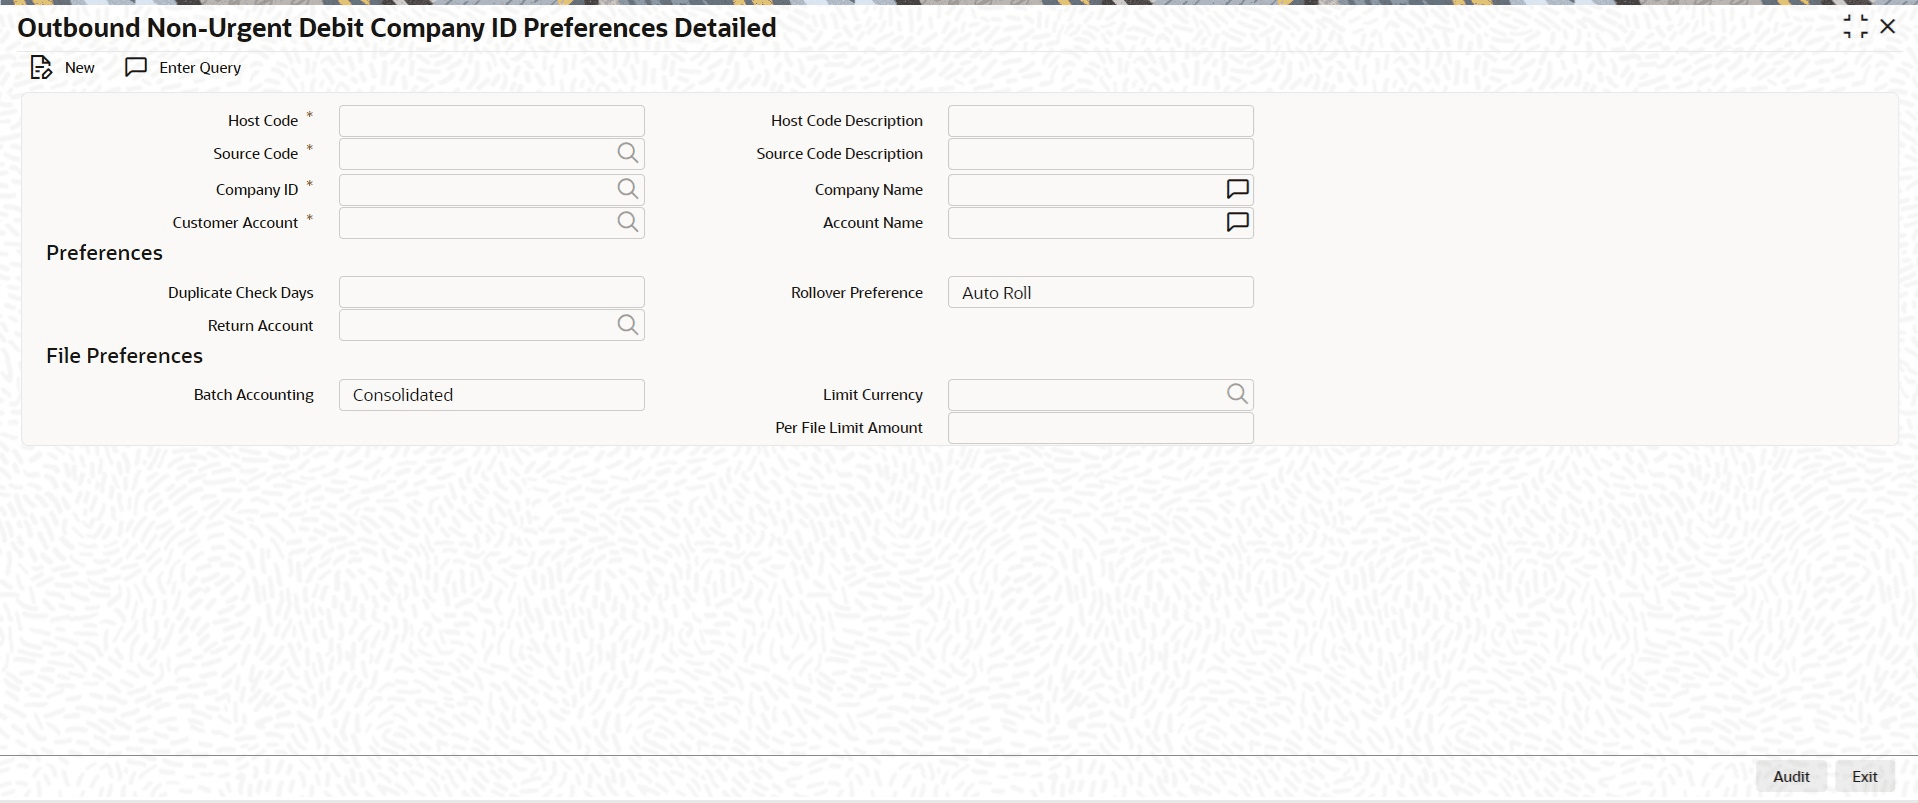Expand the Batch Accounting dropdown

pyautogui.click(x=491, y=395)
